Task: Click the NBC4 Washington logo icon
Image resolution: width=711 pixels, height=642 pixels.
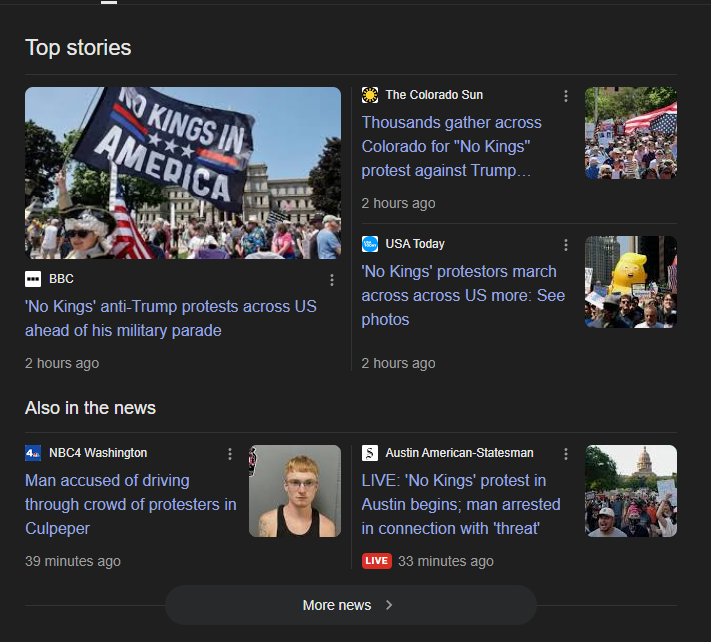Action: coord(33,453)
